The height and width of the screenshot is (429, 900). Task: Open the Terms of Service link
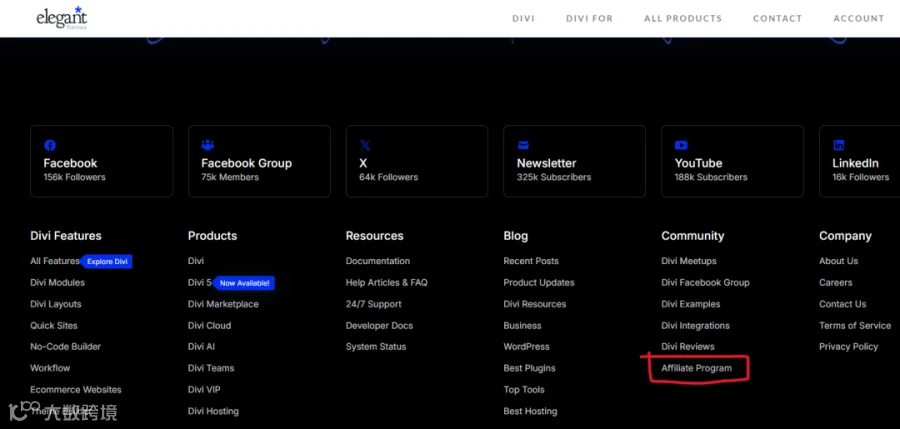(x=855, y=325)
